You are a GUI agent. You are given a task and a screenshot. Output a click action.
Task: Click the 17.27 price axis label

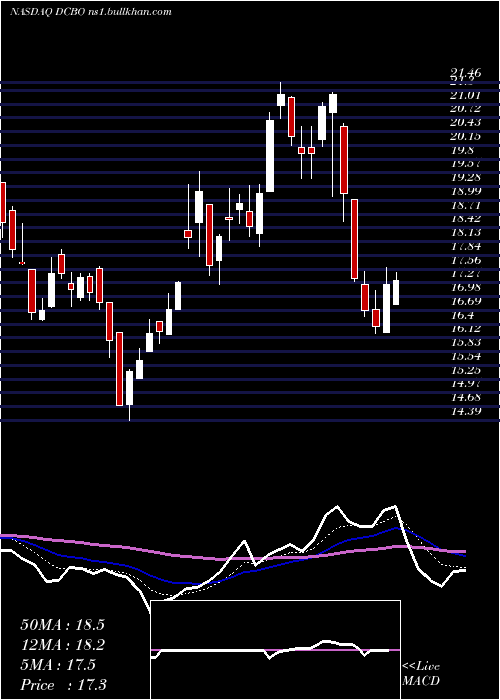(466, 274)
